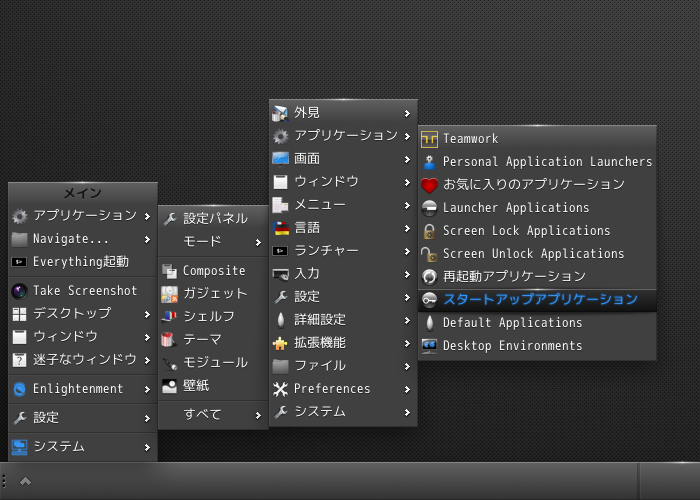Open the ウィンドウ entry in main menu
Image resolution: width=700 pixels, height=500 pixels.
pos(83,337)
